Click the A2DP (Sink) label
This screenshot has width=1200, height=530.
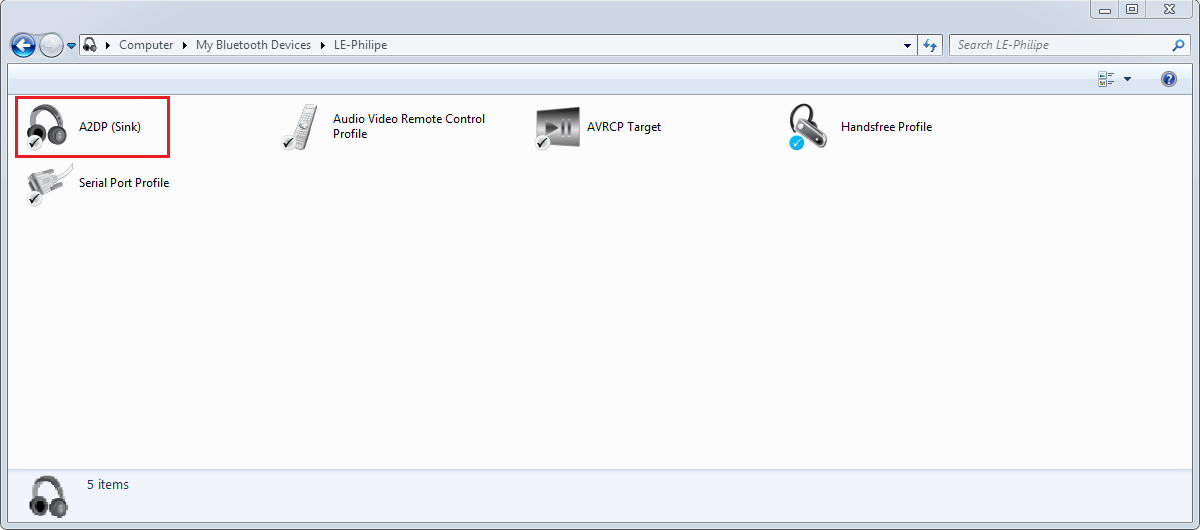pyautogui.click(x=110, y=127)
